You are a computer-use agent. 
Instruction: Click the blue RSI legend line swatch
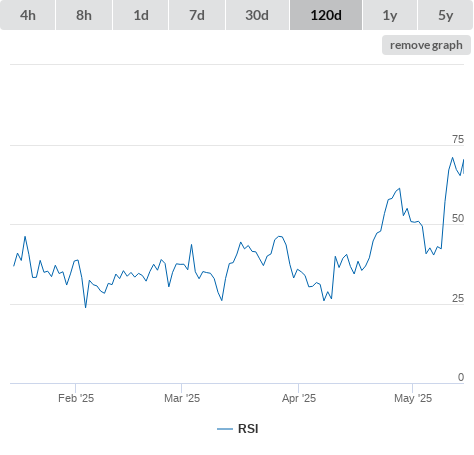pyautogui.click(x=225, y=429)
